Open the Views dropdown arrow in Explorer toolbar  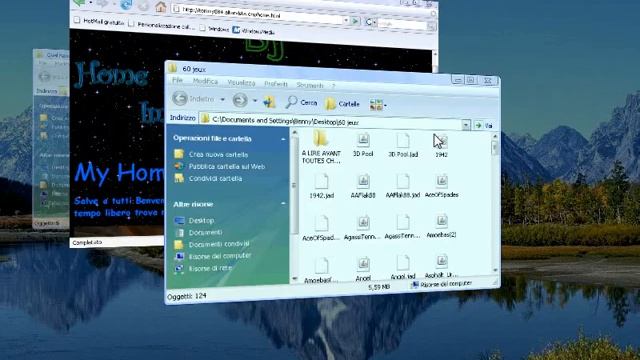(x=385, y=106)
